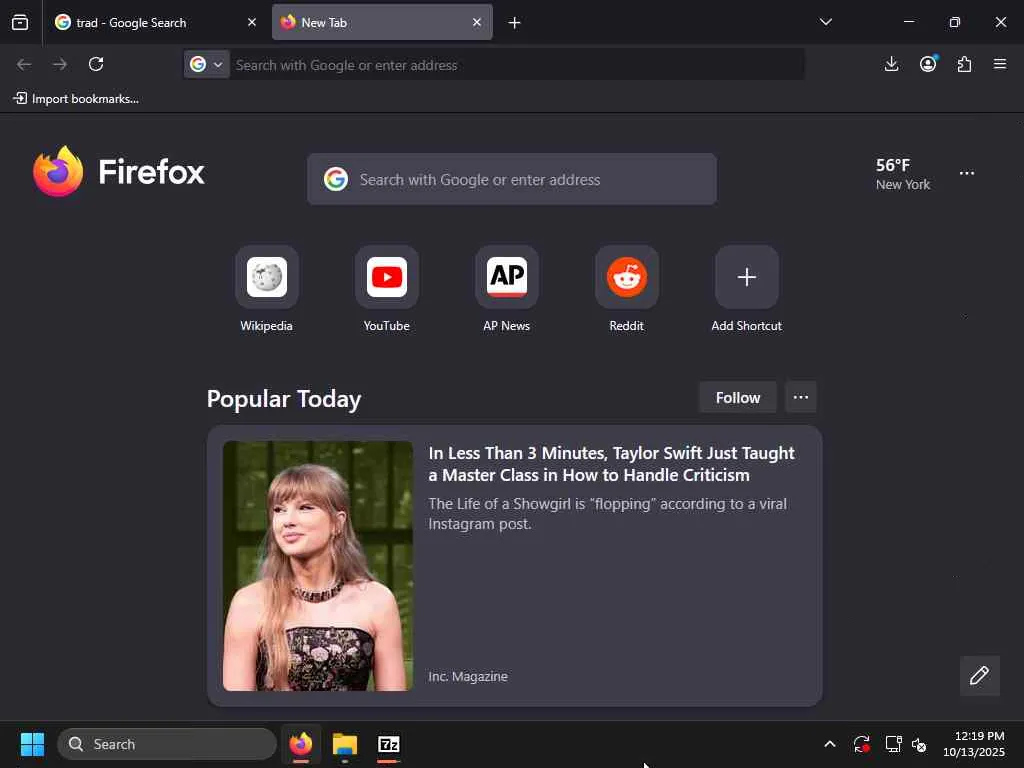
Task: Go forward one page
Action: pos(60,64)
